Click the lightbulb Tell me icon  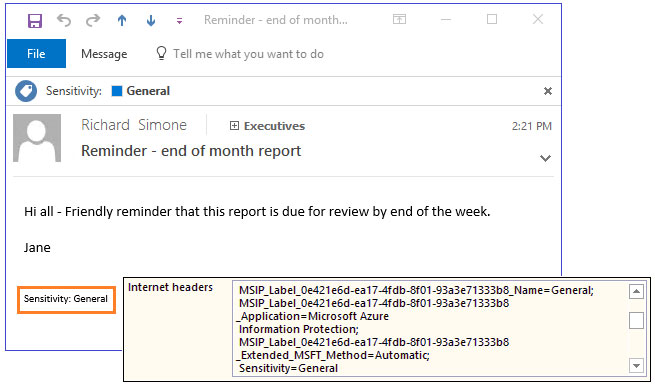(x=161, y=53)
